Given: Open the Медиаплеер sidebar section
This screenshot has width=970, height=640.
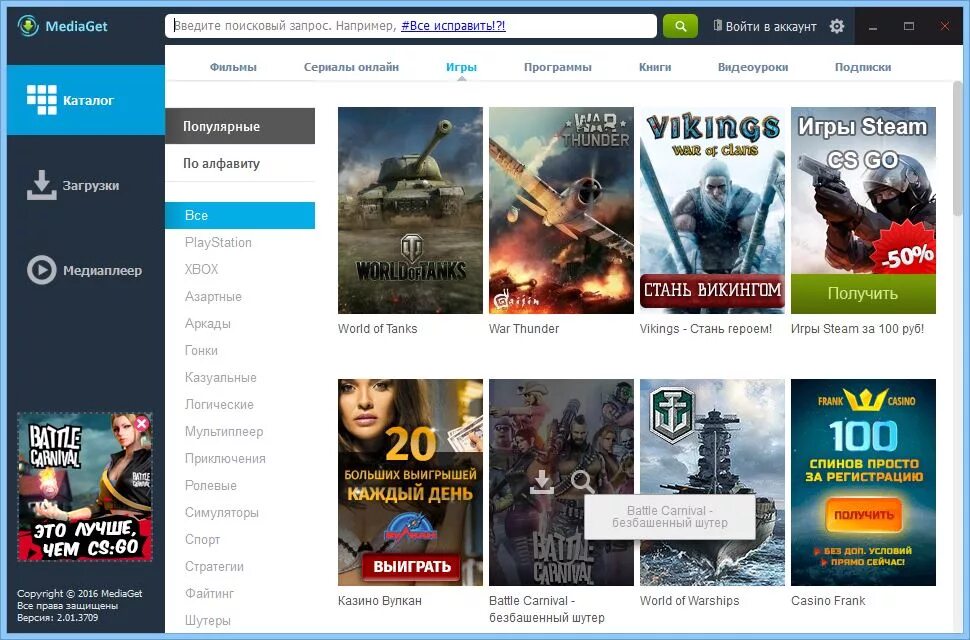Looking at the screenshot, I should click(86, 270).
